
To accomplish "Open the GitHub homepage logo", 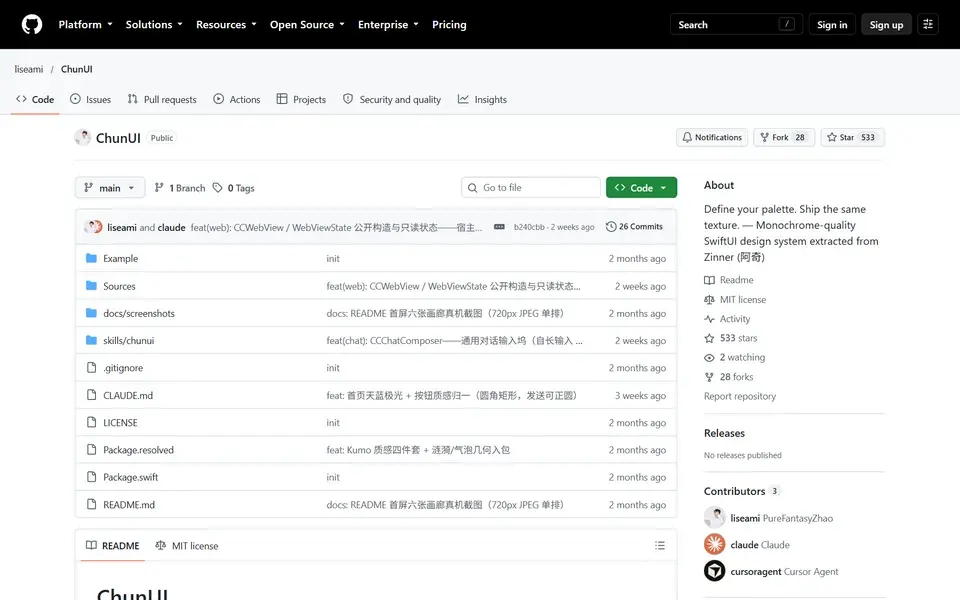I will (32, 24).
